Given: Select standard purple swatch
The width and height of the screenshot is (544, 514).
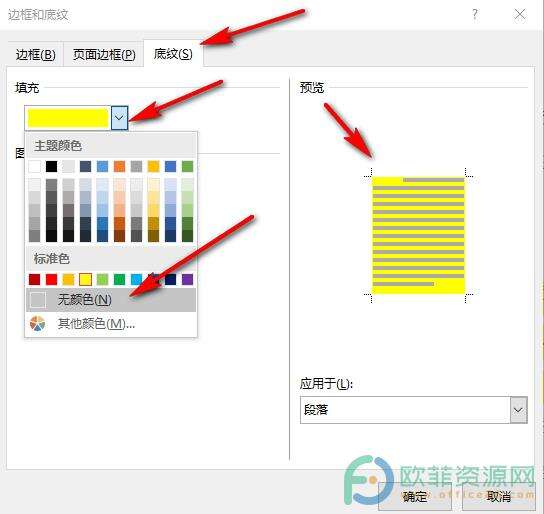Looking at the screenshot, I should click(x=187, y=279).
